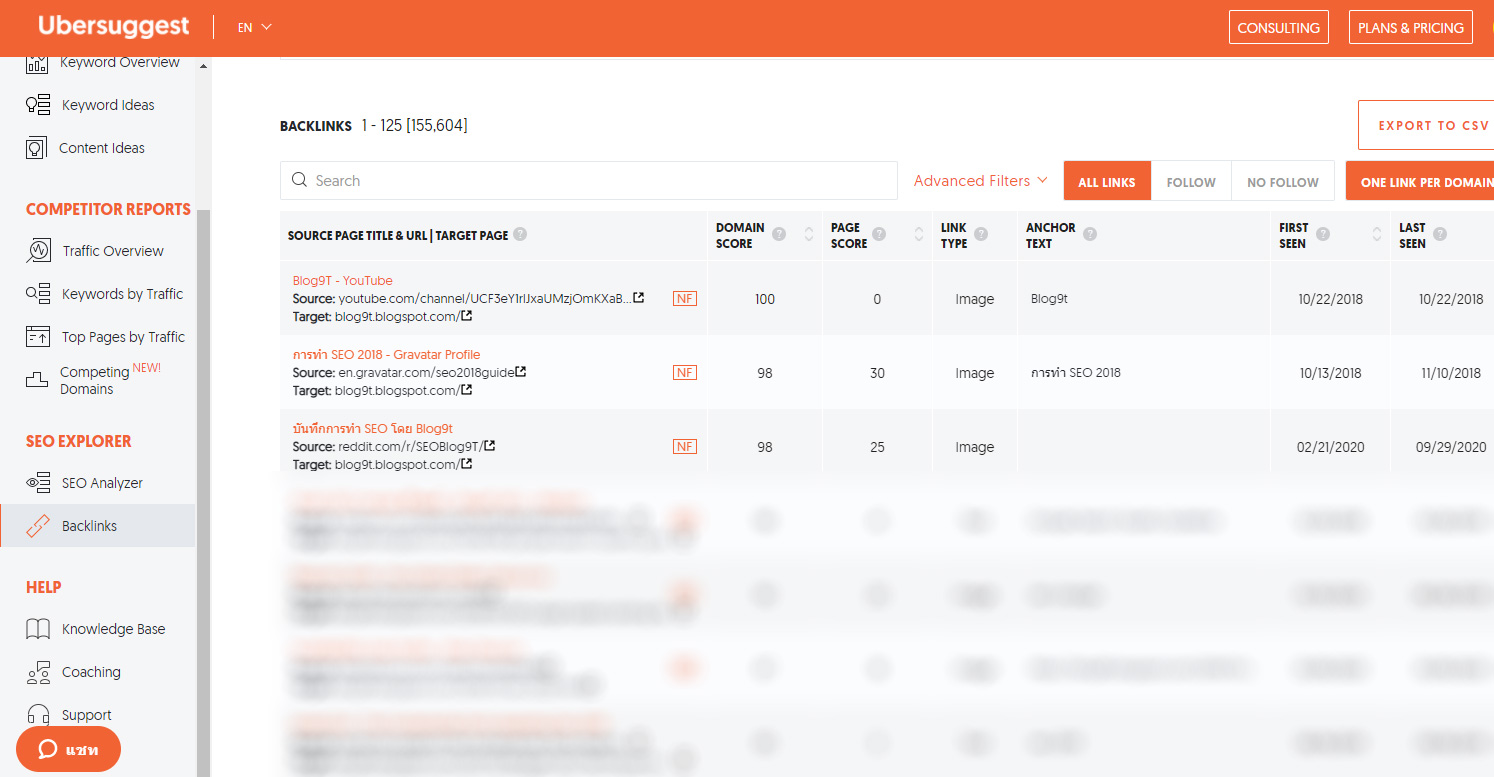
Task: Click the help icon beside Anchor Text
Action: (1090, 235)
